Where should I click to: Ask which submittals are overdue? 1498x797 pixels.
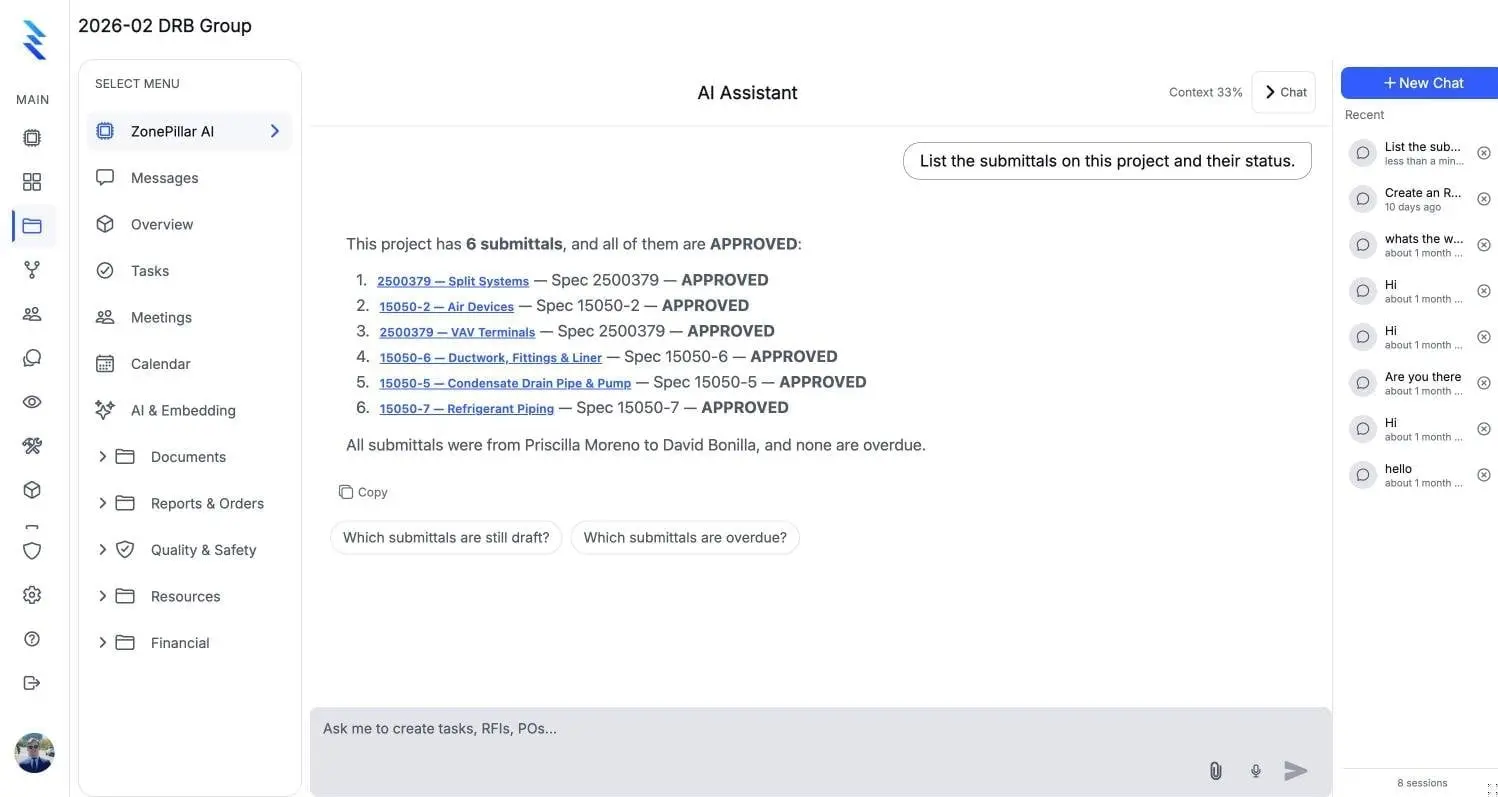[685, 537]
